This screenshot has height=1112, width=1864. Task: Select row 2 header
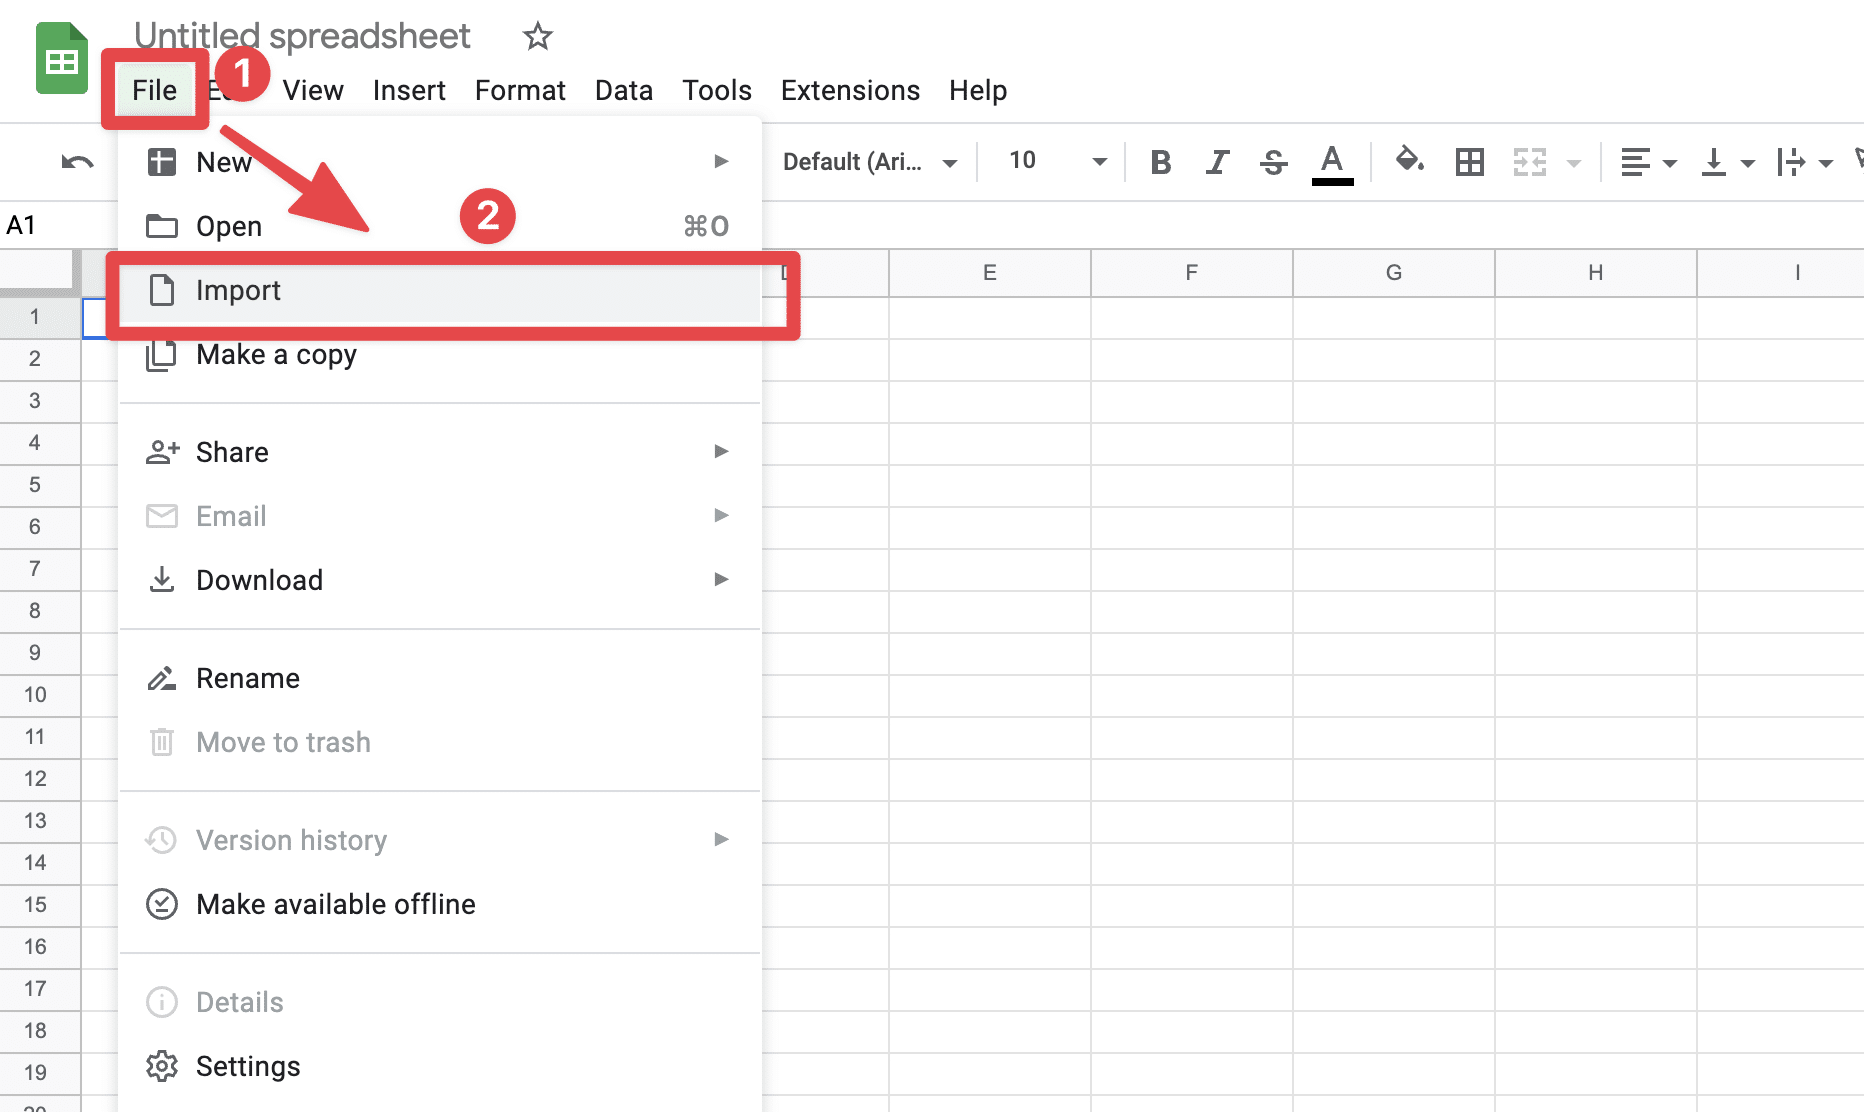[39, 359]
